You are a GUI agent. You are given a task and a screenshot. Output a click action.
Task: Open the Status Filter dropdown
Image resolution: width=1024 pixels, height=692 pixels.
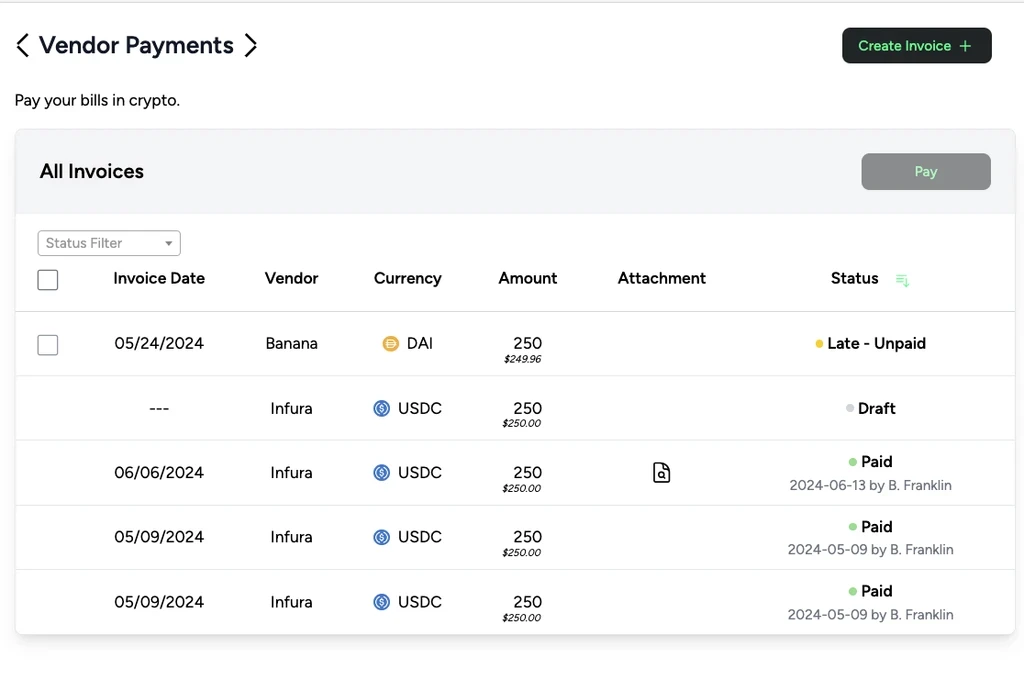point(100,243)
